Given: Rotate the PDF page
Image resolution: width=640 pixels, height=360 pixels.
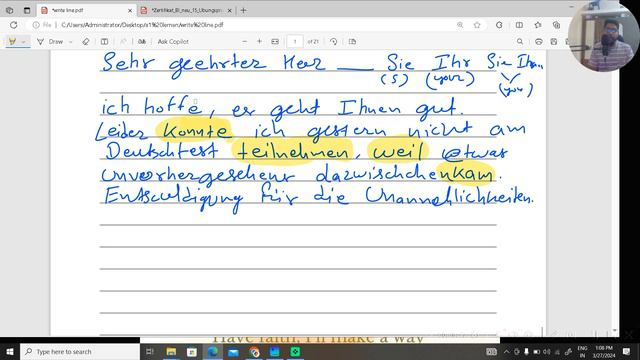Looking at the screenshot, I should [x=333, y=42].
